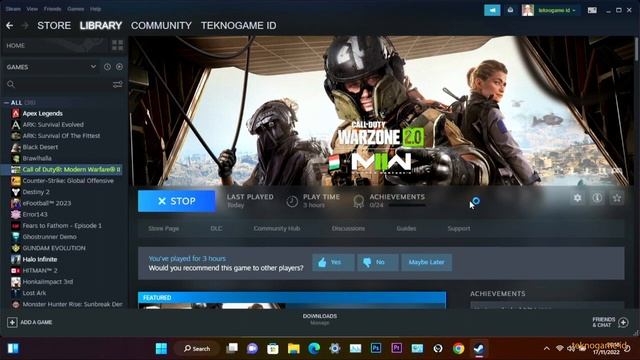Switch to Big Picture mode icon

(x=592, y=10)
